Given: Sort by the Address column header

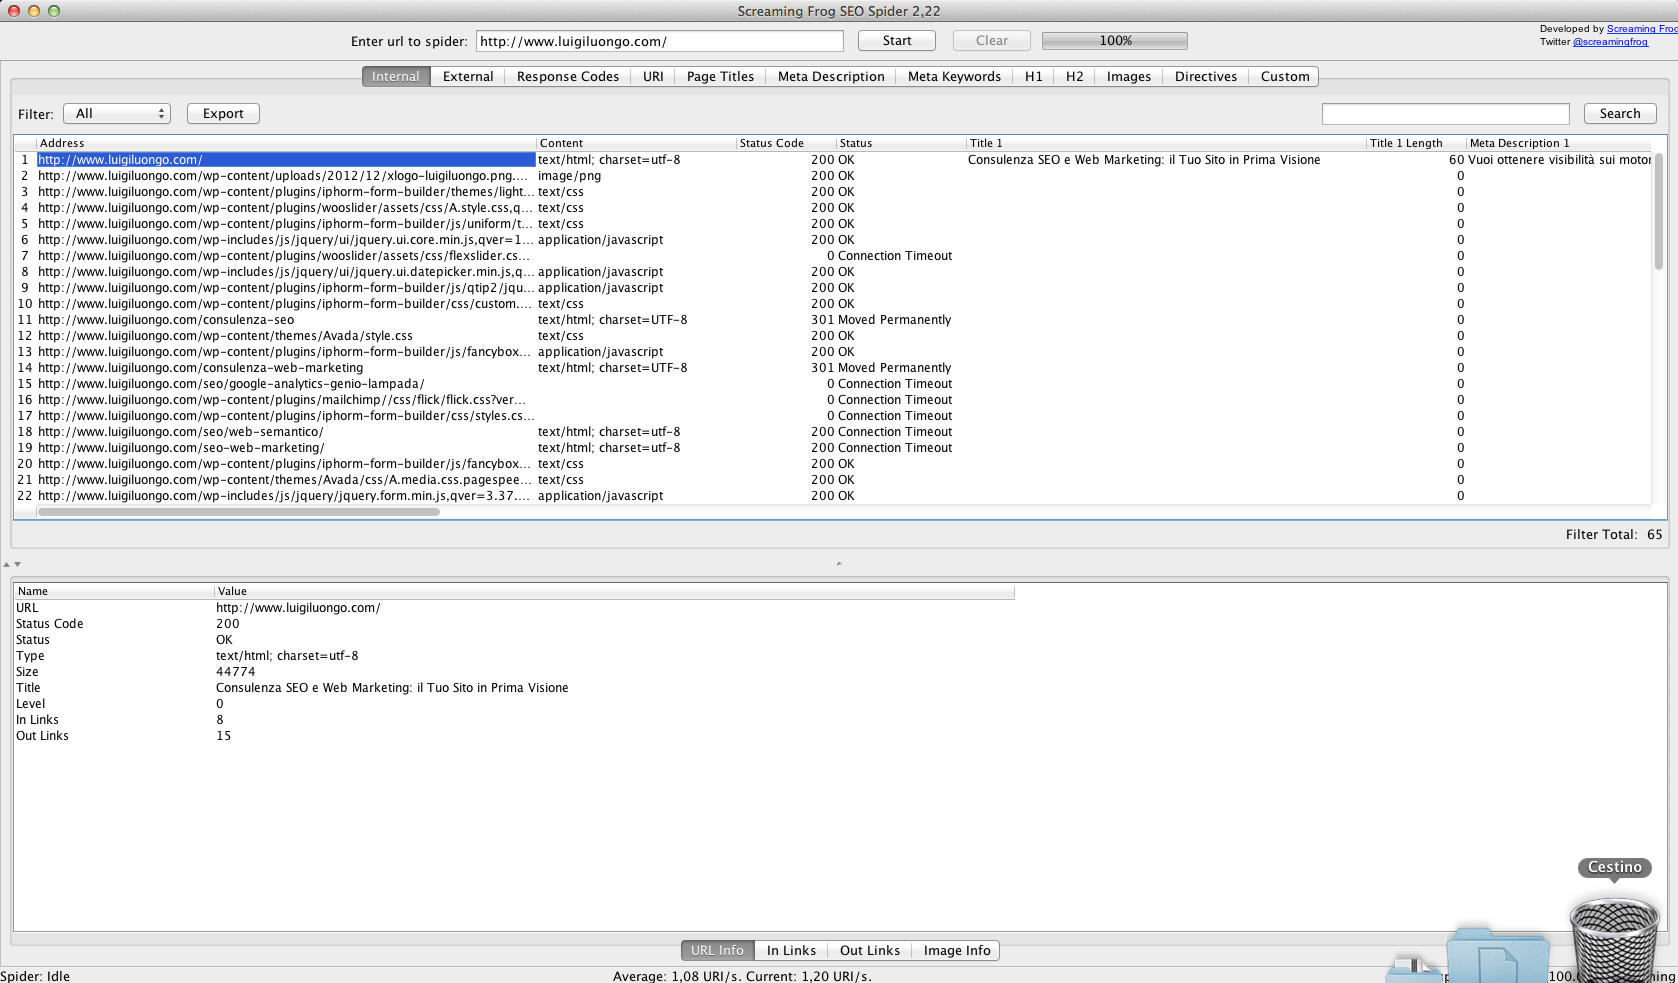Looking at the screenshot, I should click(286, 143).
